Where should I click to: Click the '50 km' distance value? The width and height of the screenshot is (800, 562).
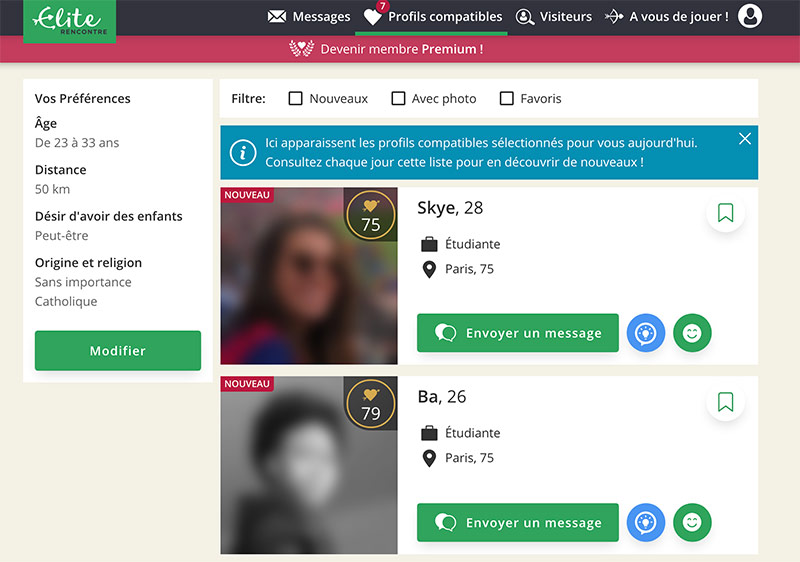[x=53, y=189]
